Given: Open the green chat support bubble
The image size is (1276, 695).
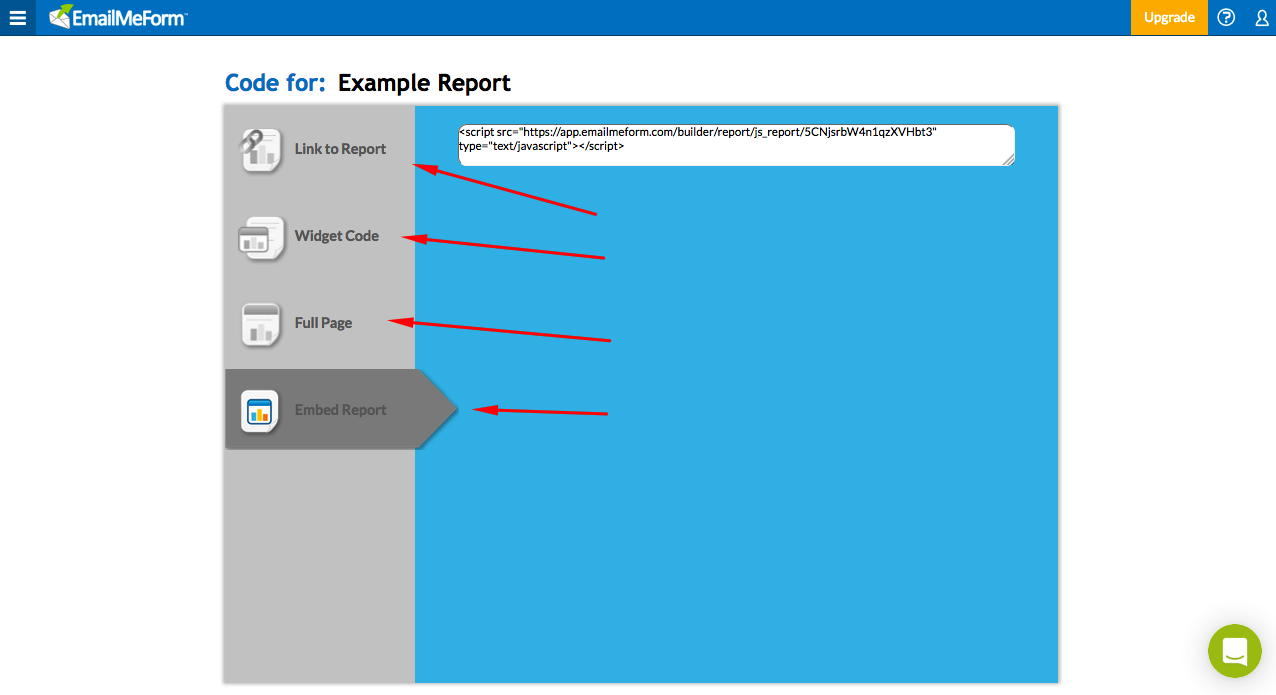Looking at the screenshot, I should 1235,651.
